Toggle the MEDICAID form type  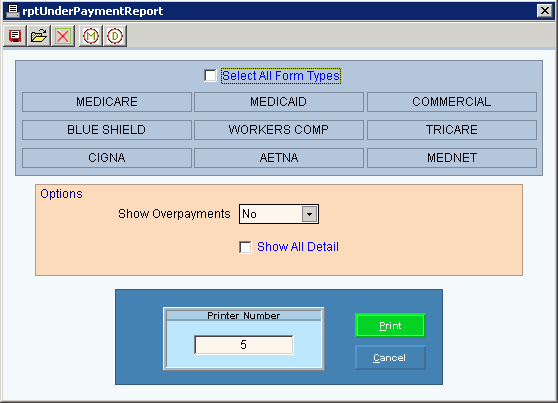click(x=279, y=102)
